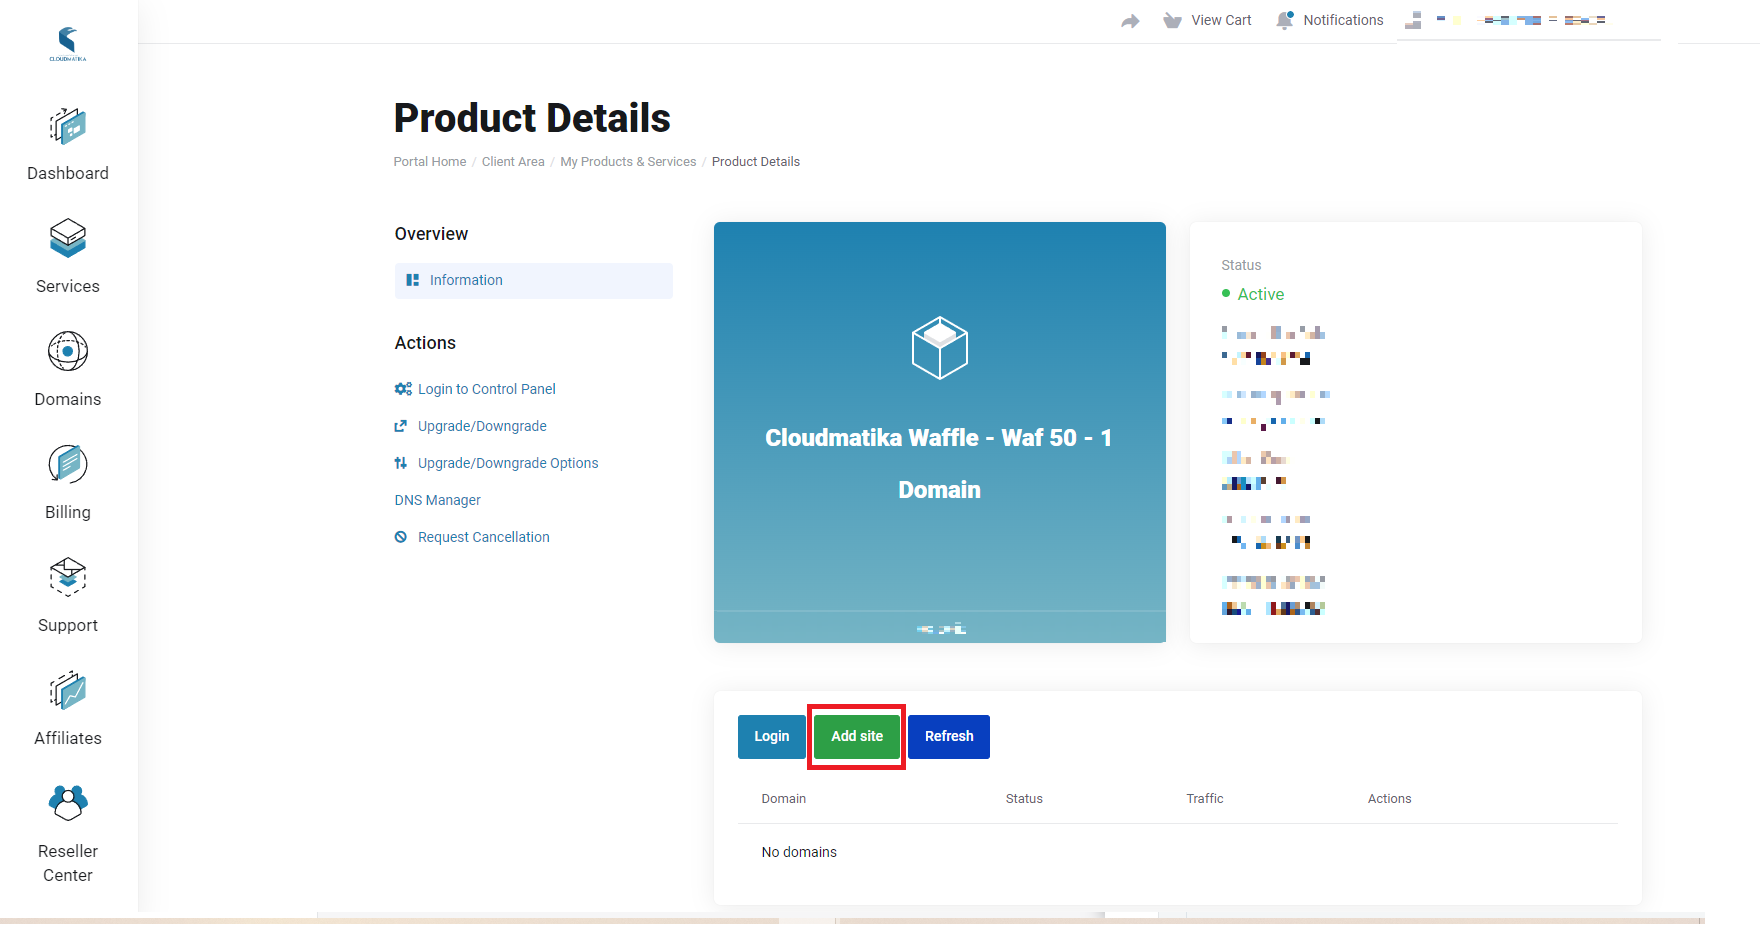
Task: Click the Active status text
Action: click(1261, 294)
